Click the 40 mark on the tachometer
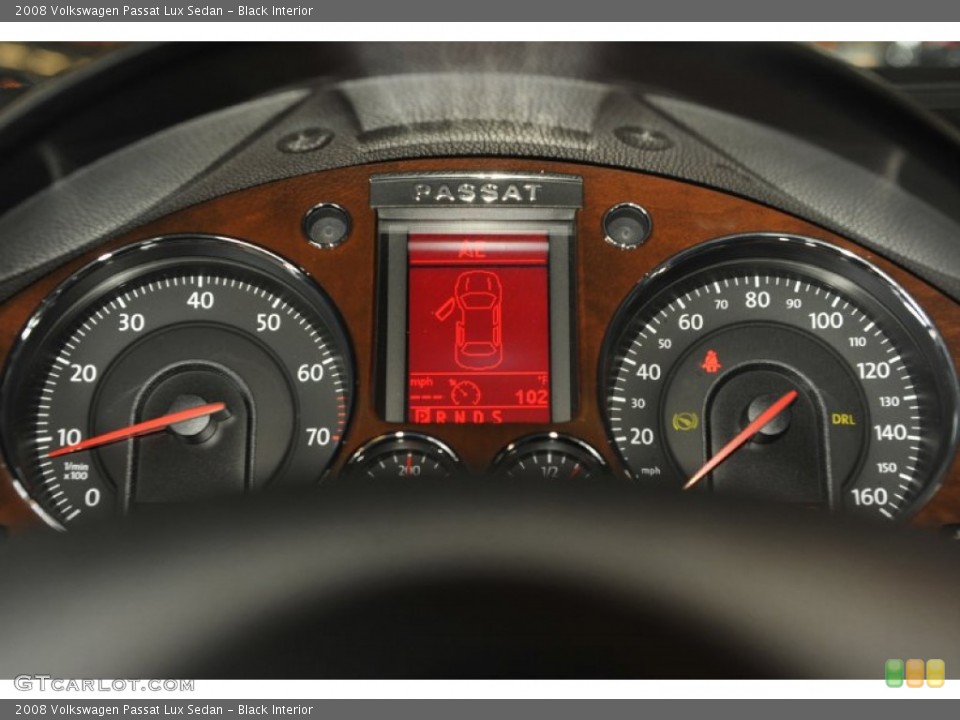Image resolution: width=960 pixels, height=720 pixels. 200,301
